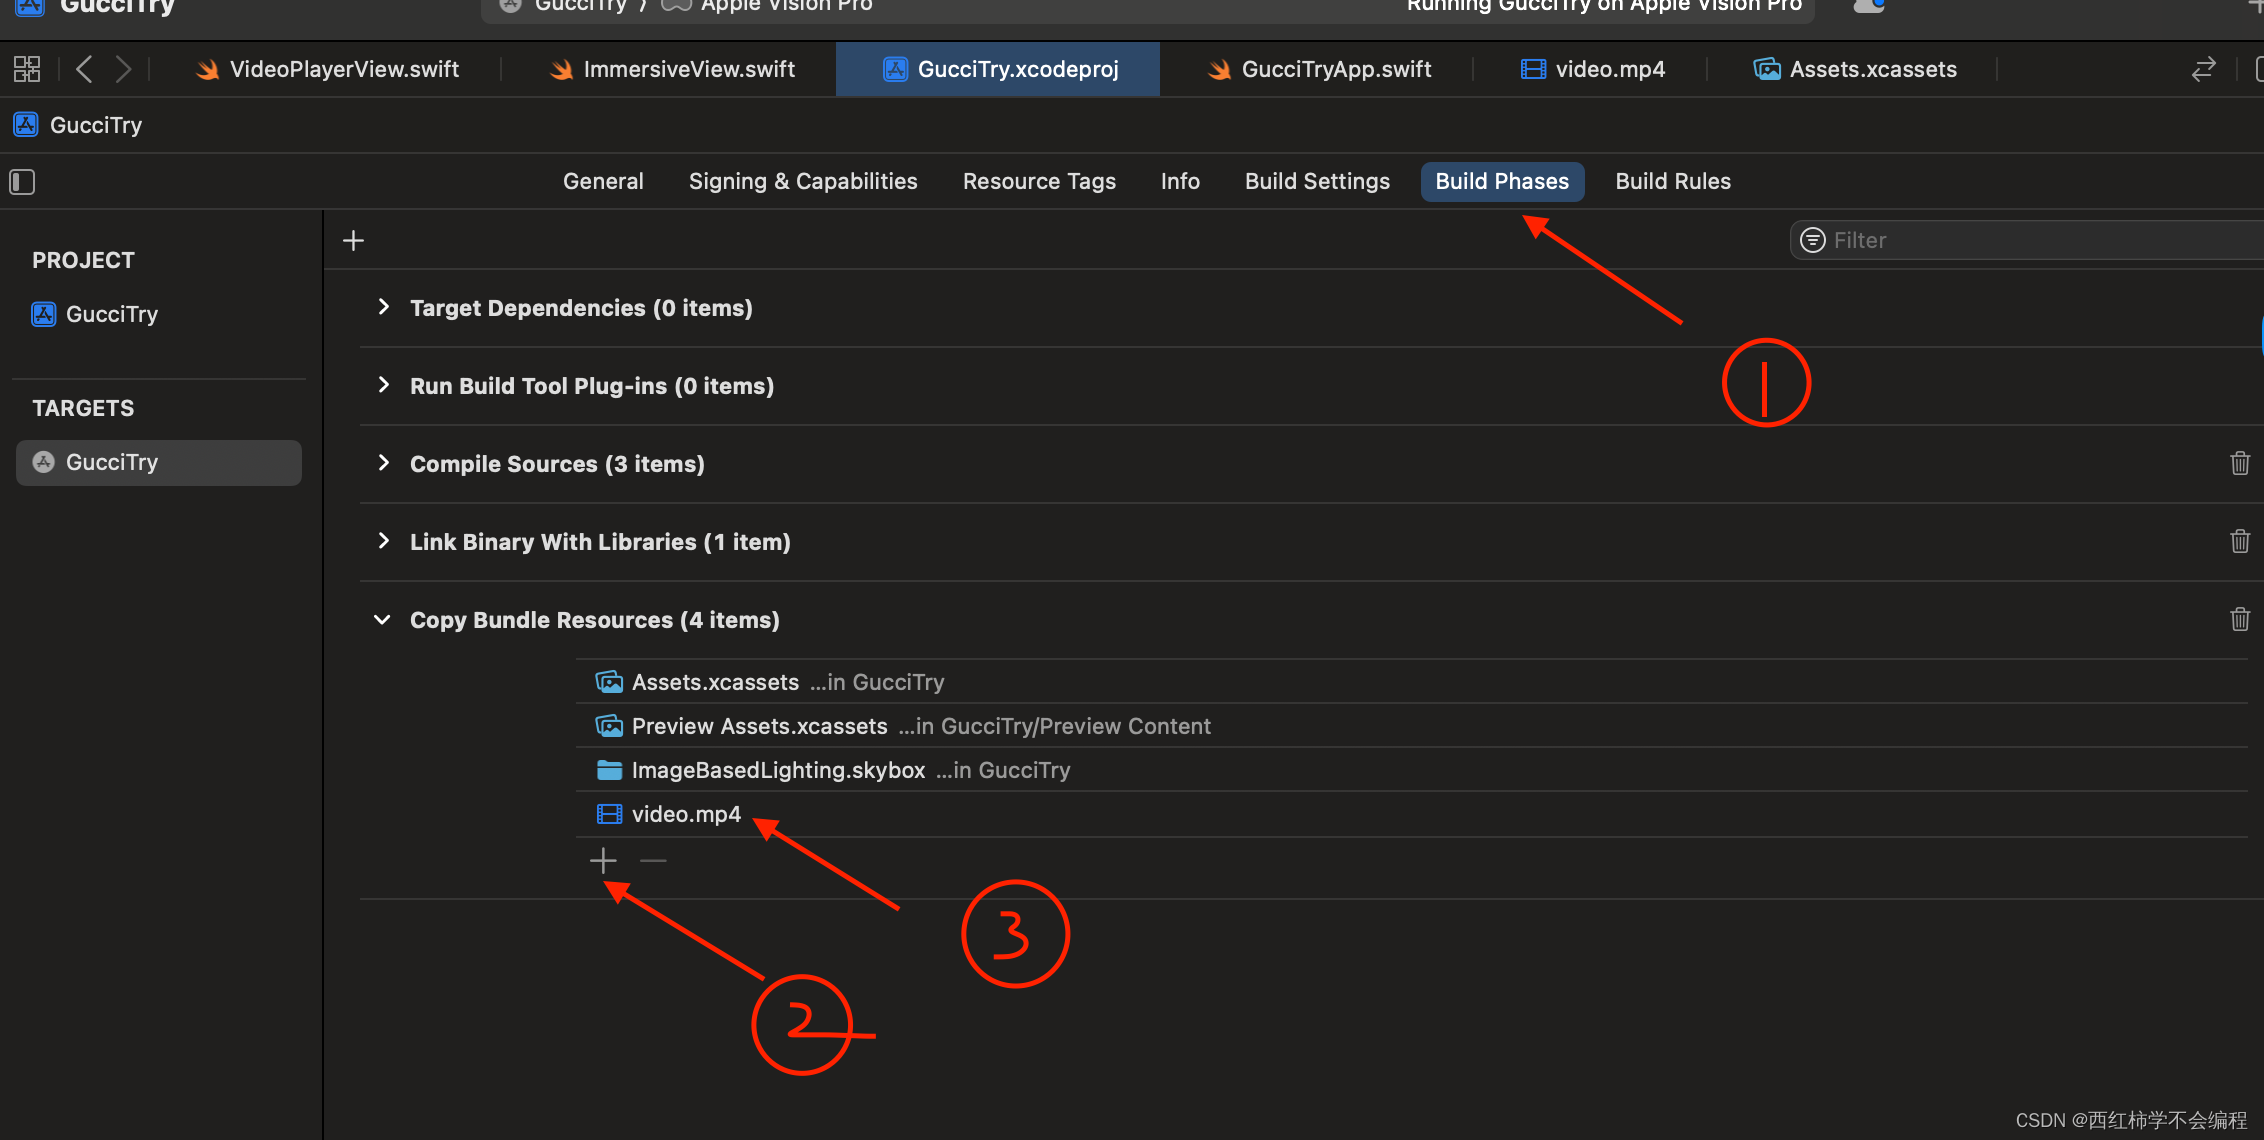Delete the Compile Sources phase with the trash icon
Image resolution: width=2264 pixels, height=1140 pixels.
2239,463
